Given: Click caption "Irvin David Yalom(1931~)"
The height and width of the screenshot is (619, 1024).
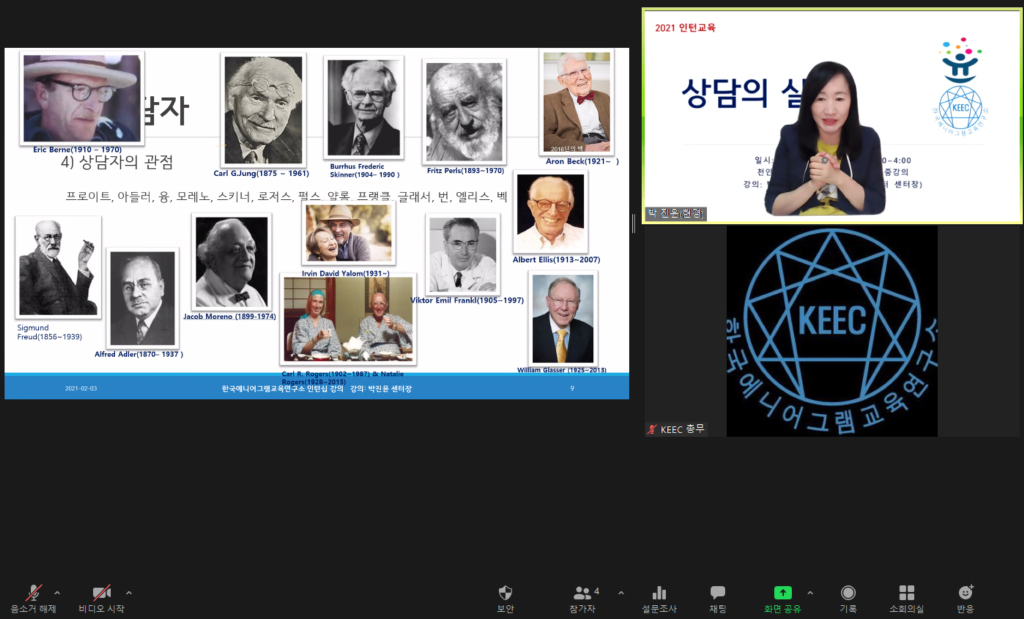Looking at the screenshot, I should (345, 273).
